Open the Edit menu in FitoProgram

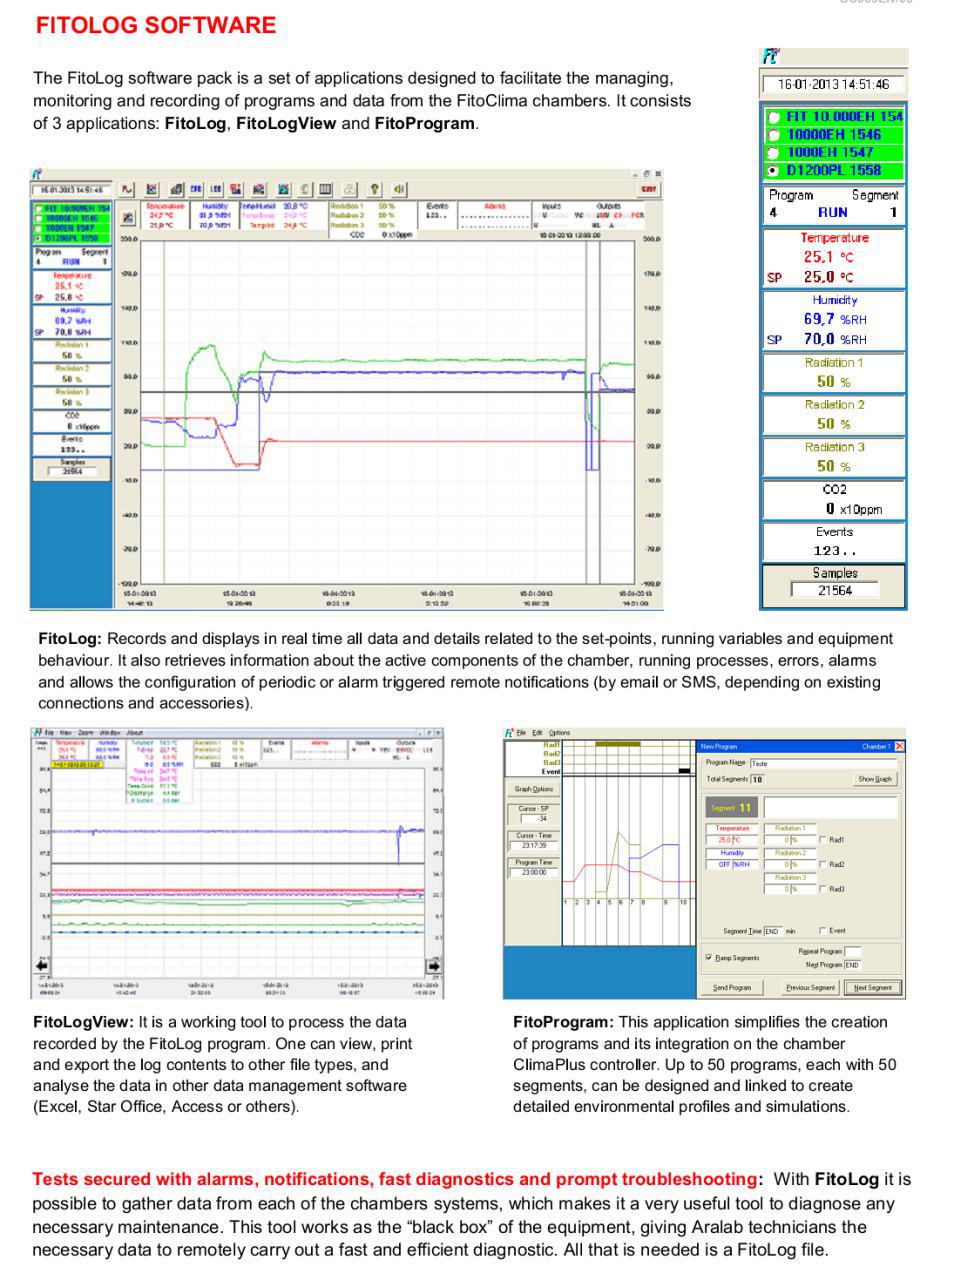pyautogui.click(x=537, y=733)
